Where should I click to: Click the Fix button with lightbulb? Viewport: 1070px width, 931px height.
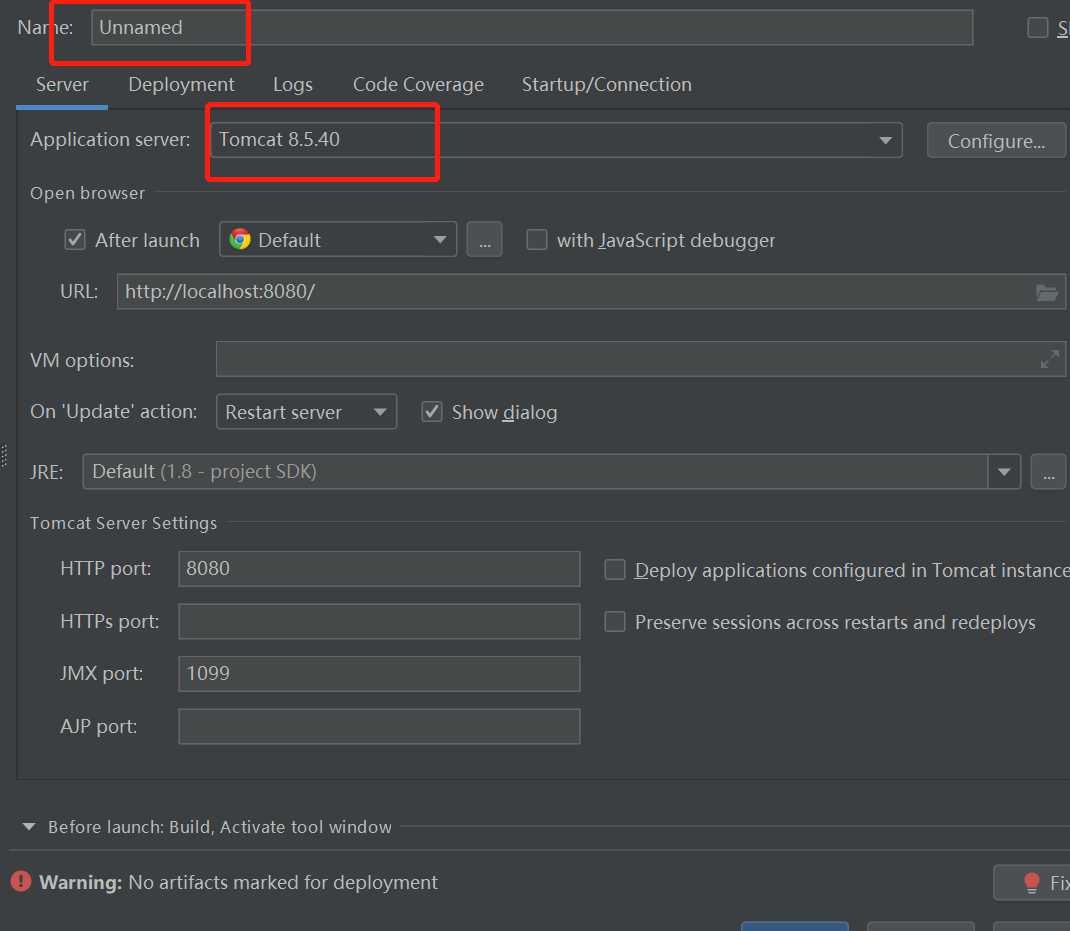[1034, 883]
